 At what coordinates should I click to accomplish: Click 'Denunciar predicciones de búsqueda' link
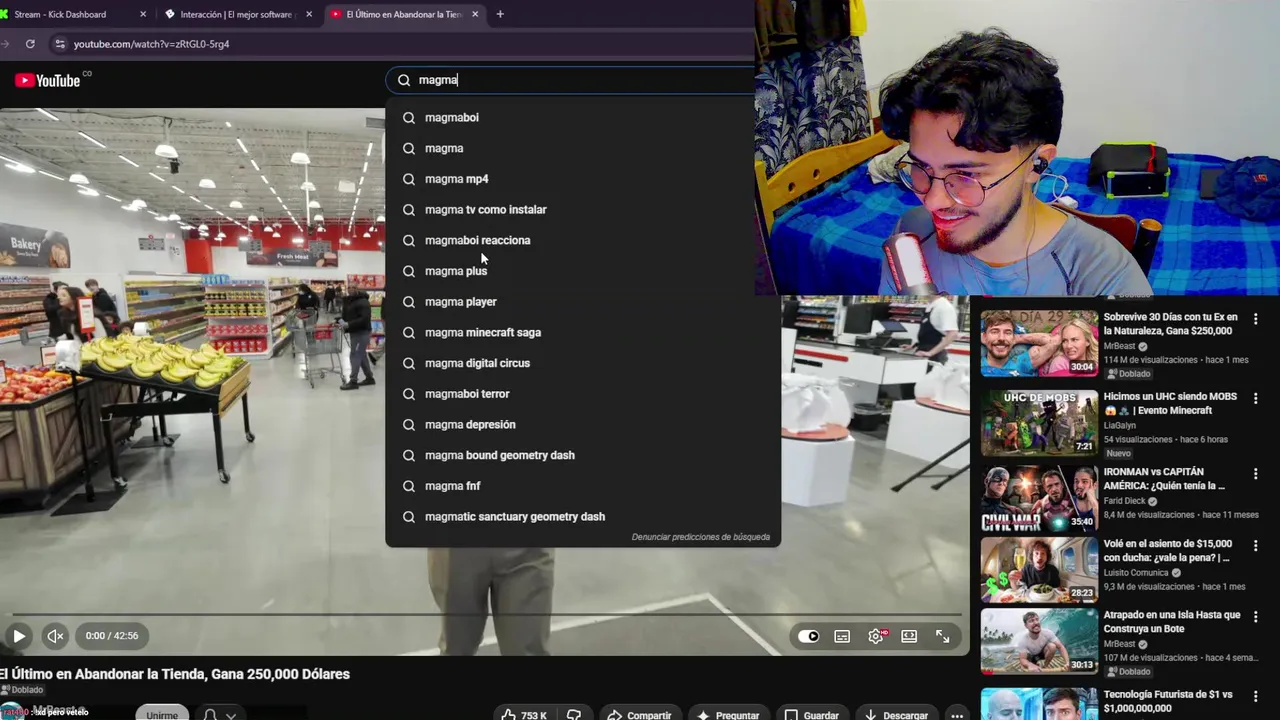(x=700, y=537)
